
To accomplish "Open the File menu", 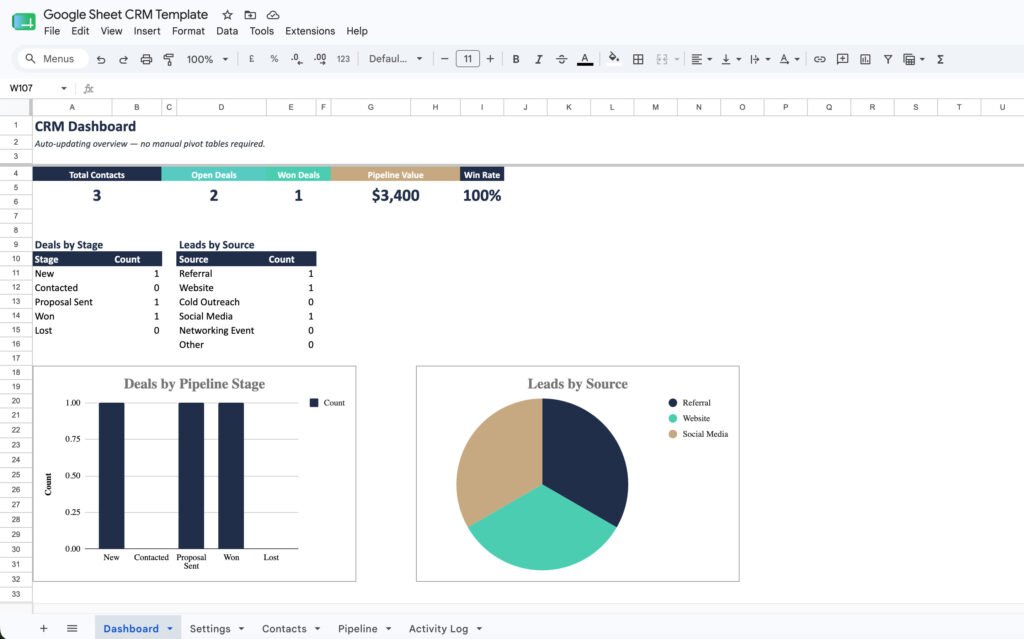I will (x=52, y=31).
